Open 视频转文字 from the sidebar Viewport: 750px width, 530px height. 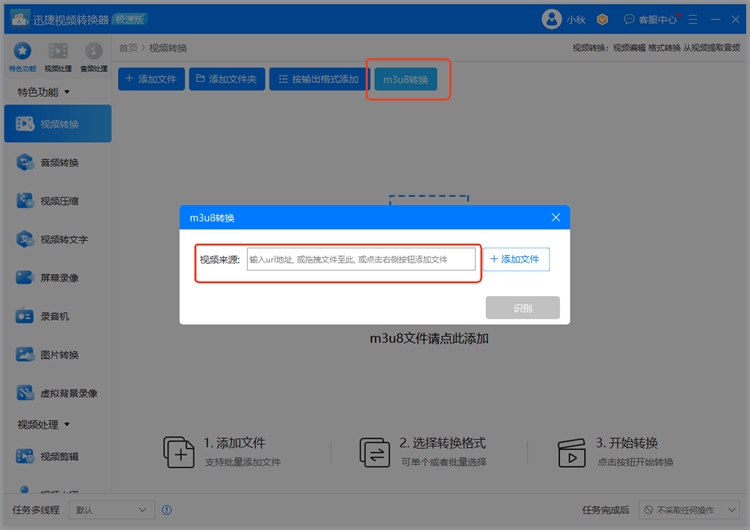click(58, 239)
